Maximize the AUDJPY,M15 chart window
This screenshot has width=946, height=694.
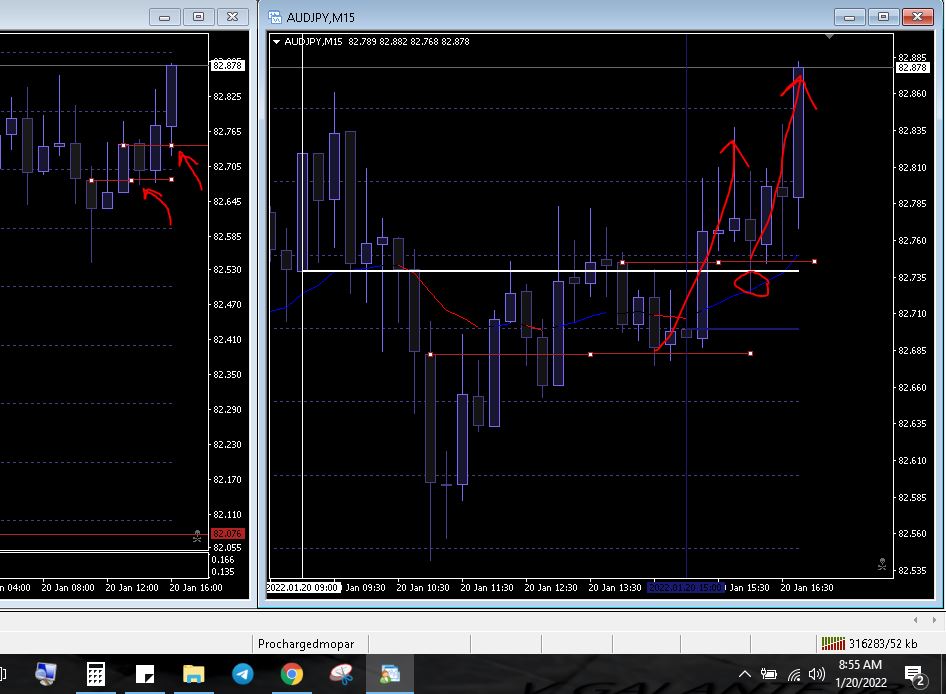point(884,17)
